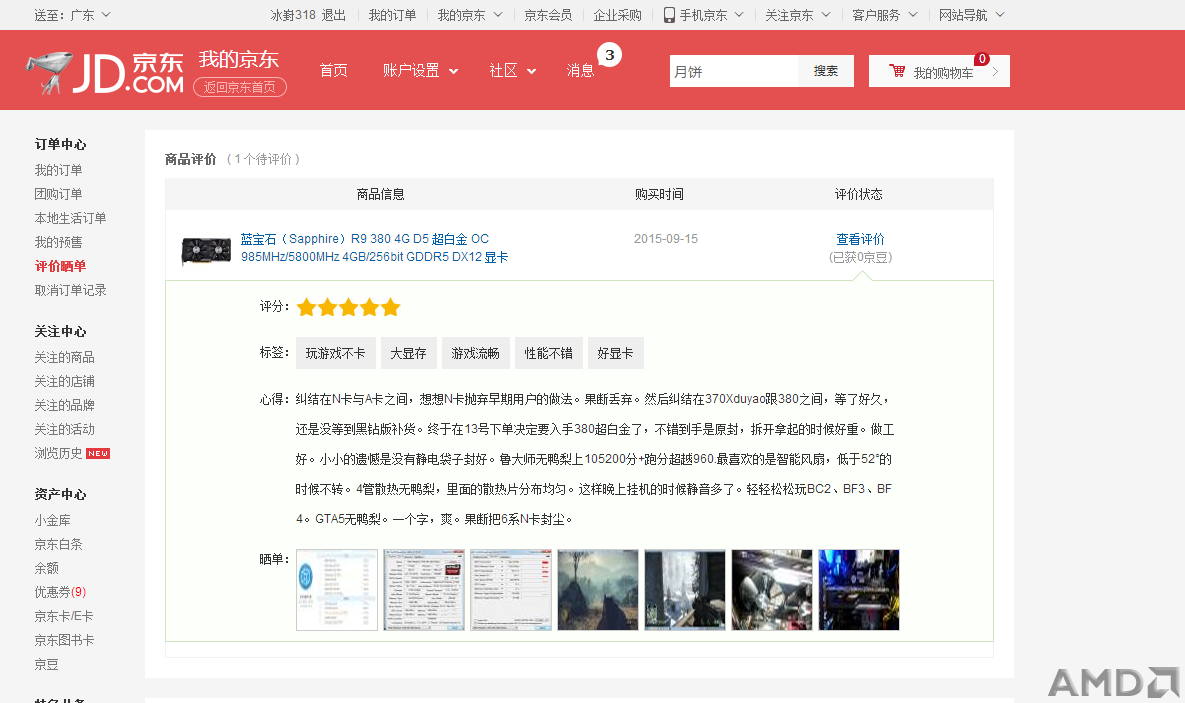Open 京东白条 in the sidebar

pos(58,544)
